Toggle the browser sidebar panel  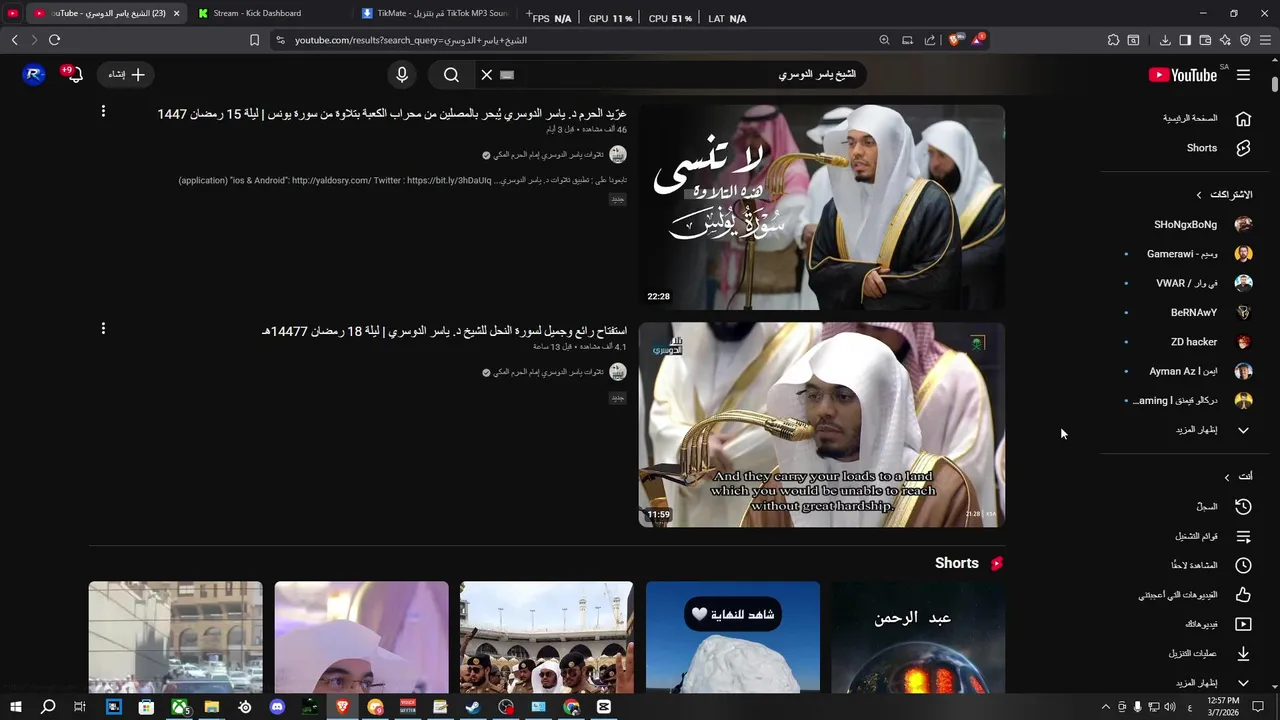pyautogui.click(x=1185, y=40)
